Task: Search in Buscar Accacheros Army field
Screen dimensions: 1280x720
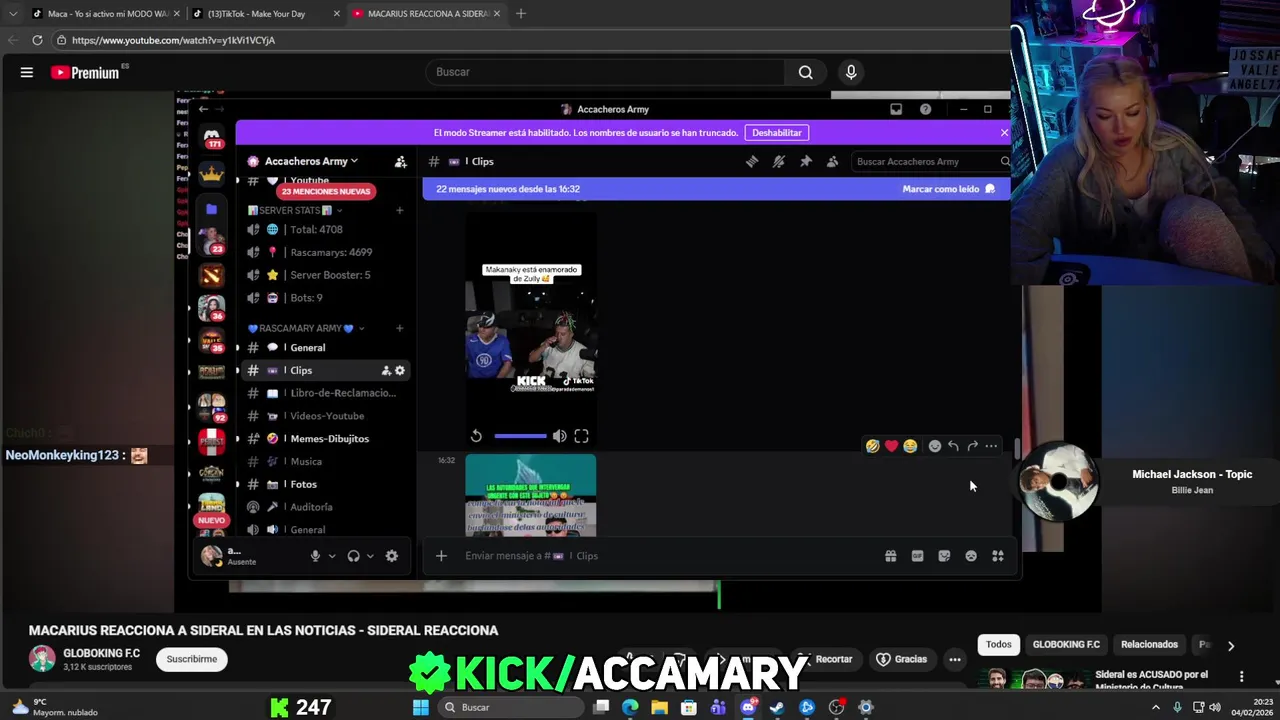Action: pyautogui.click(x=930, y=161)
